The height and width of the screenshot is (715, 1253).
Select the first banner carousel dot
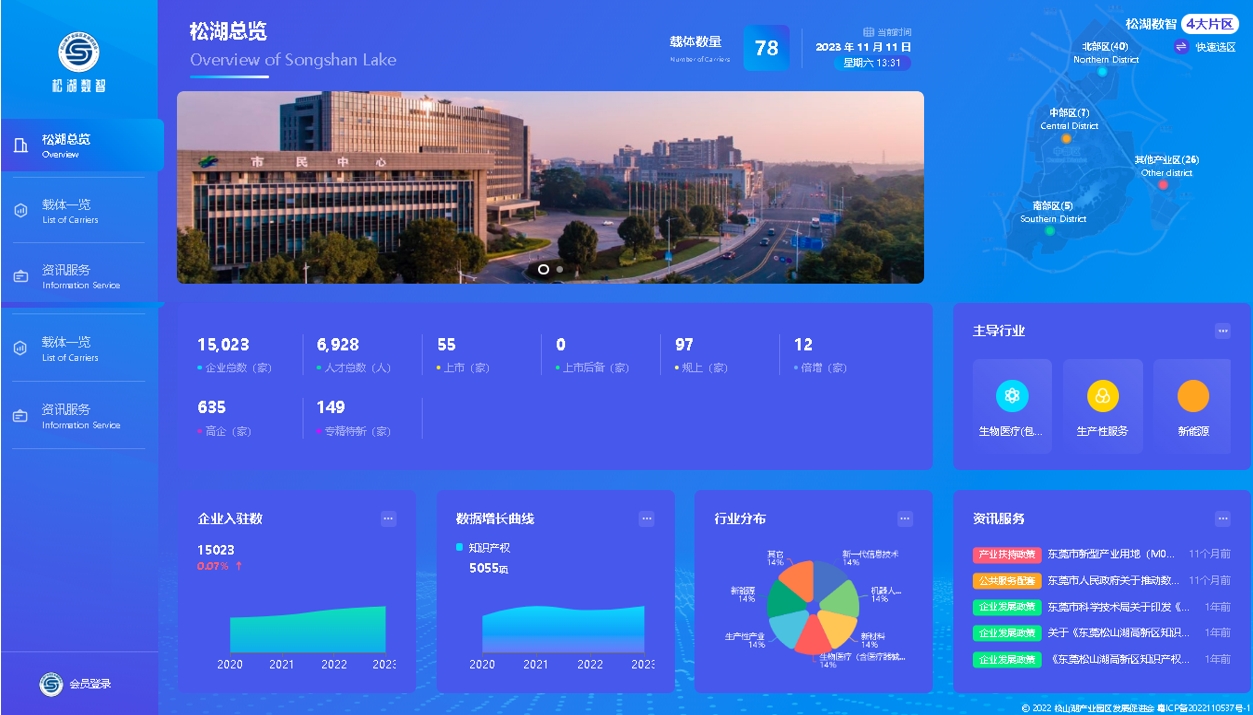click(x=543, y=269)
